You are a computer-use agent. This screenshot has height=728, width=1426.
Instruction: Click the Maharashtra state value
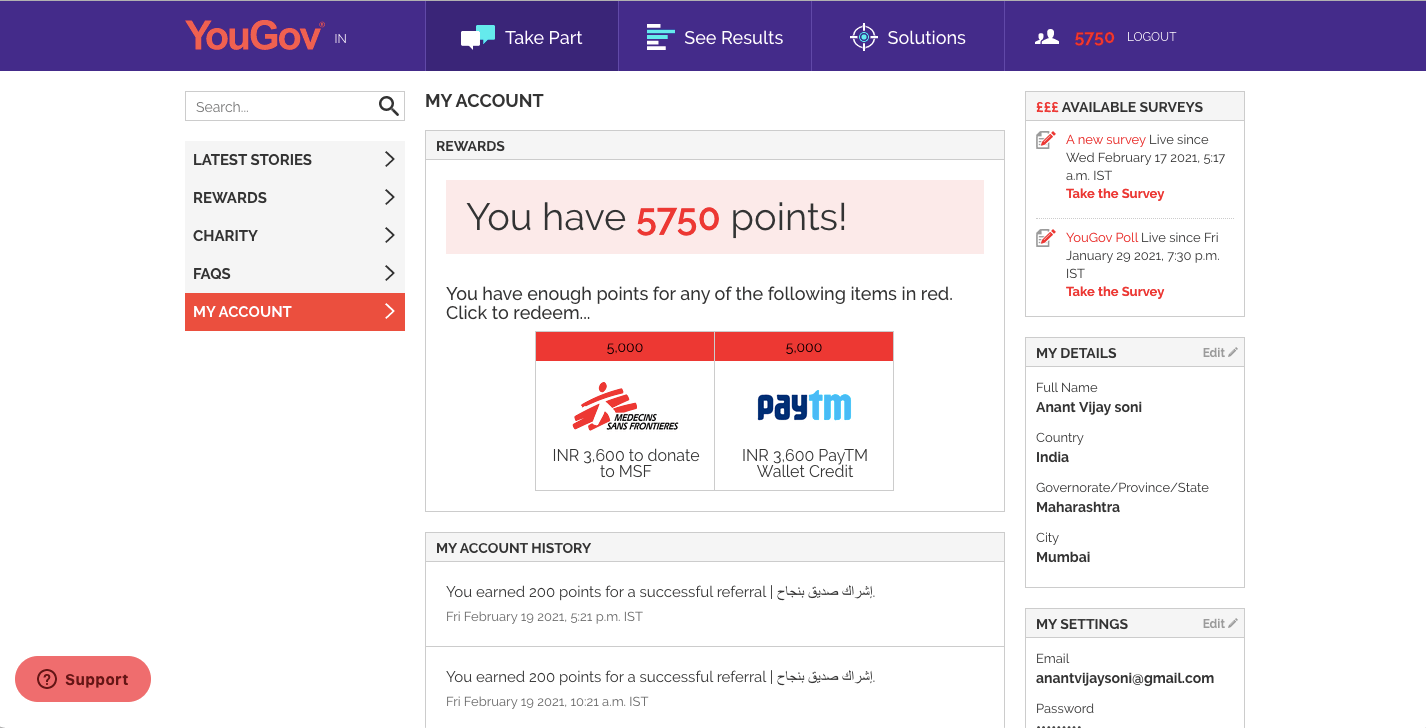tap(1078, 507)
